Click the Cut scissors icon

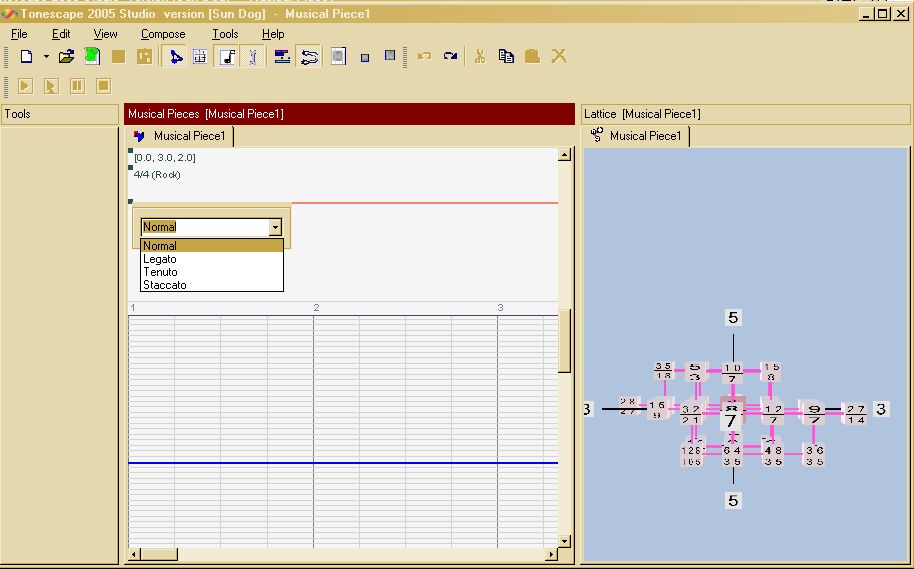click(x=480, y=57)
